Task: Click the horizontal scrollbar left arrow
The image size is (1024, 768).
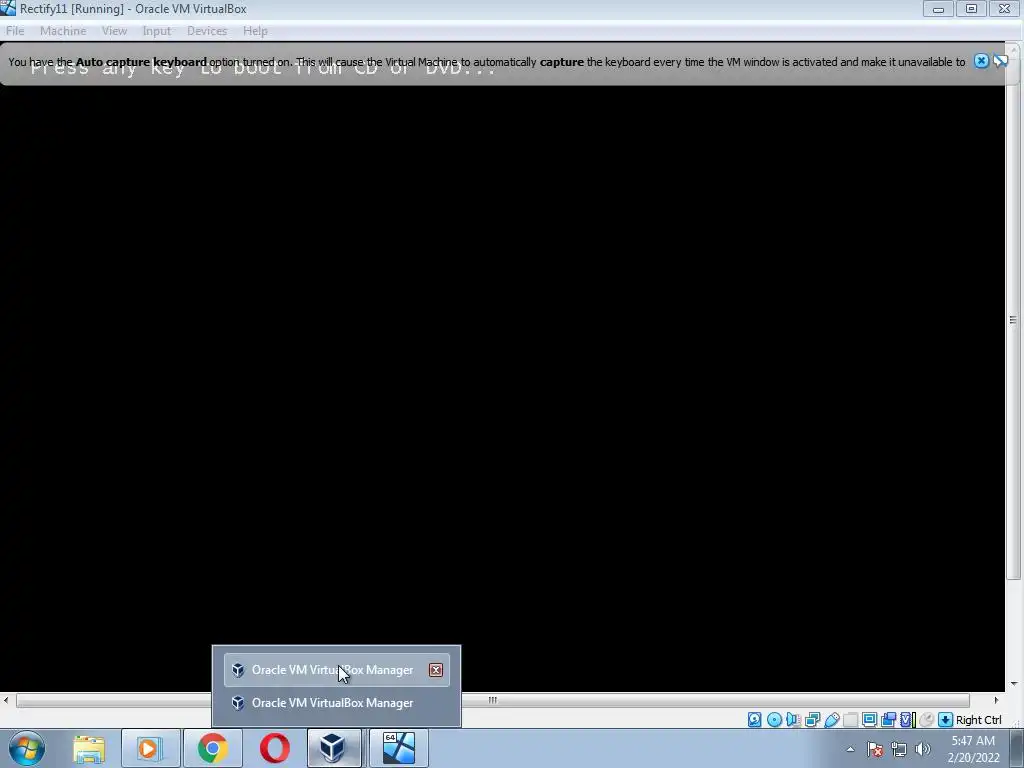Action: 6,700
